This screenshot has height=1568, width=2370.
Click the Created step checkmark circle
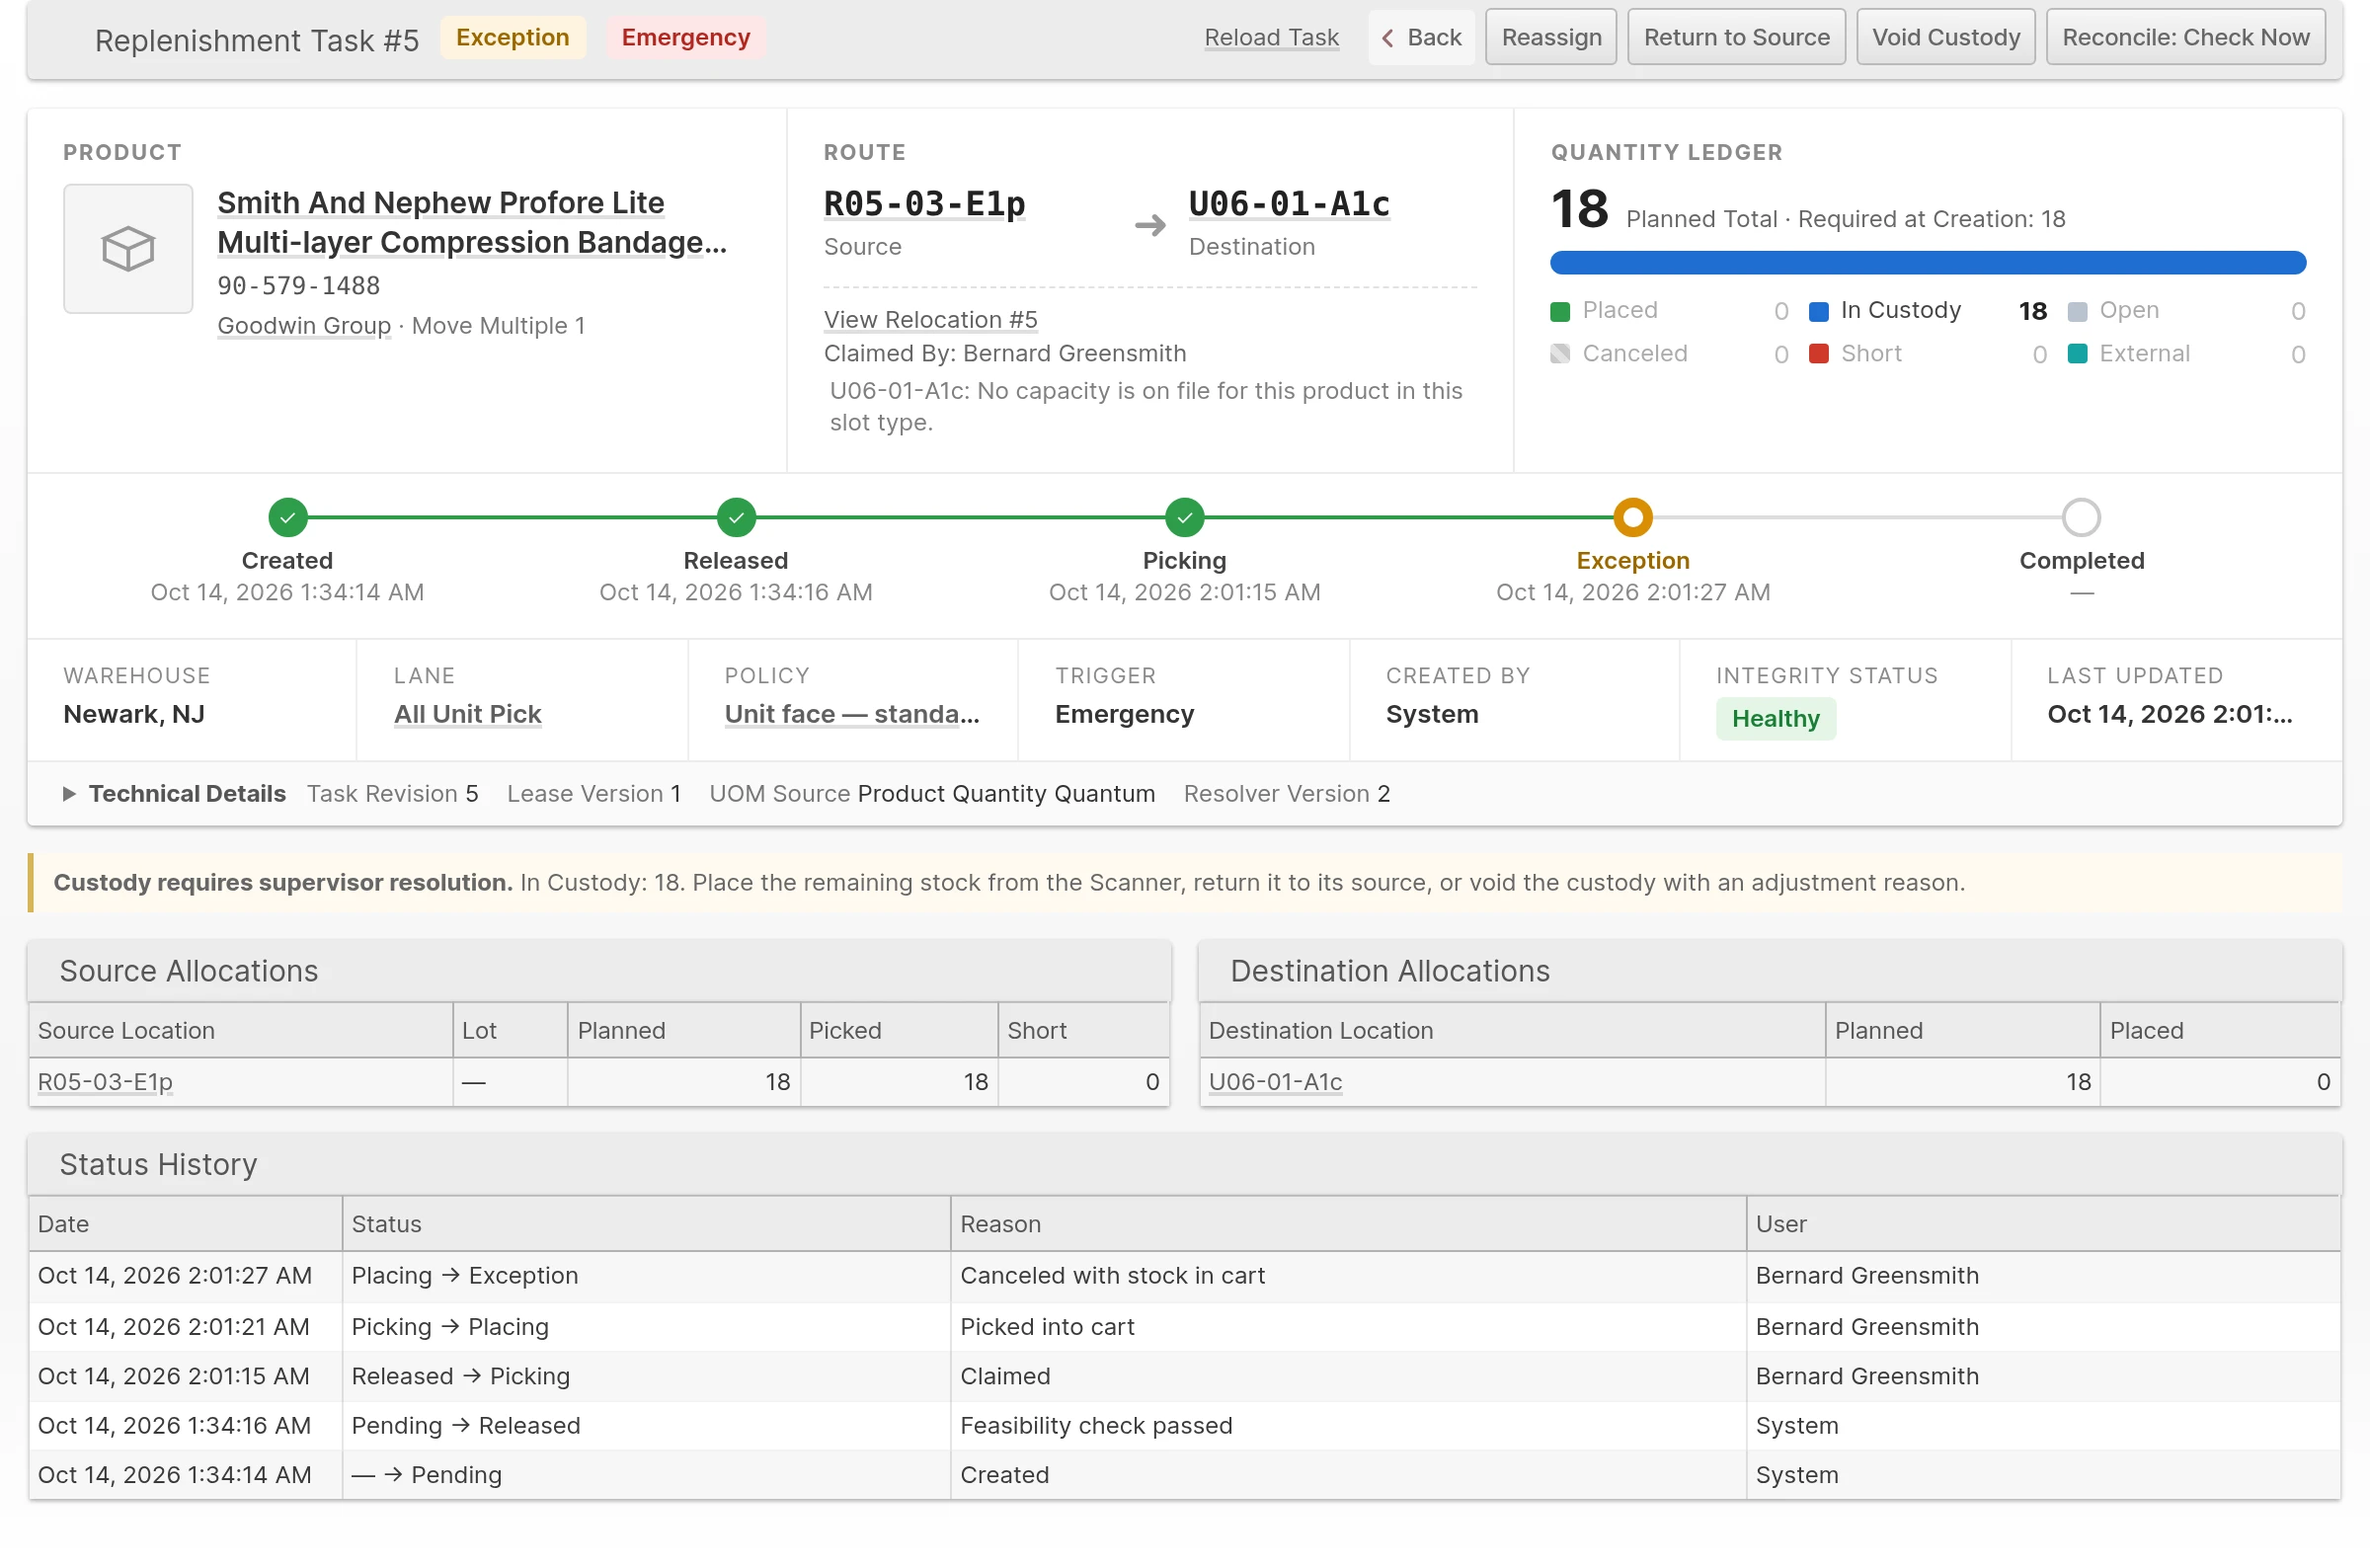click(288, 517)
